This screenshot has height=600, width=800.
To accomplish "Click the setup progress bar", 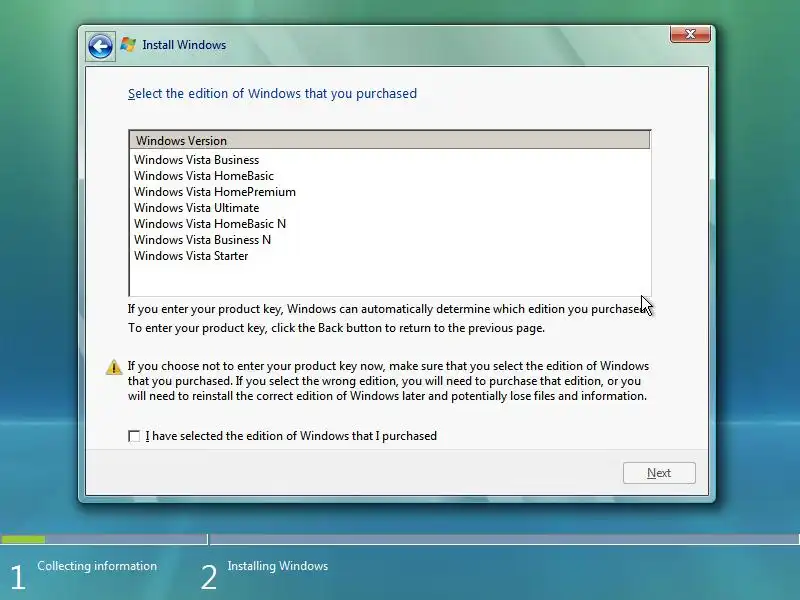I will pos(400,539).
